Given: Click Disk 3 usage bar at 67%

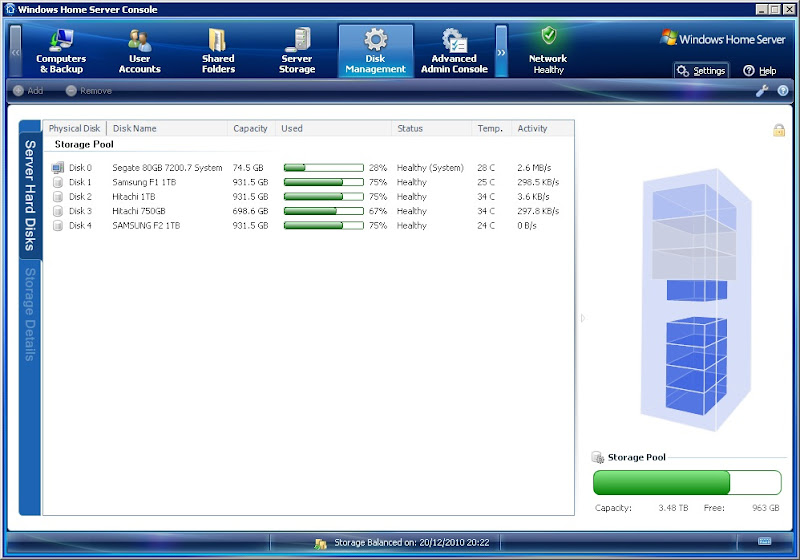Looking at the screenshot, I should tap(323, 211).
